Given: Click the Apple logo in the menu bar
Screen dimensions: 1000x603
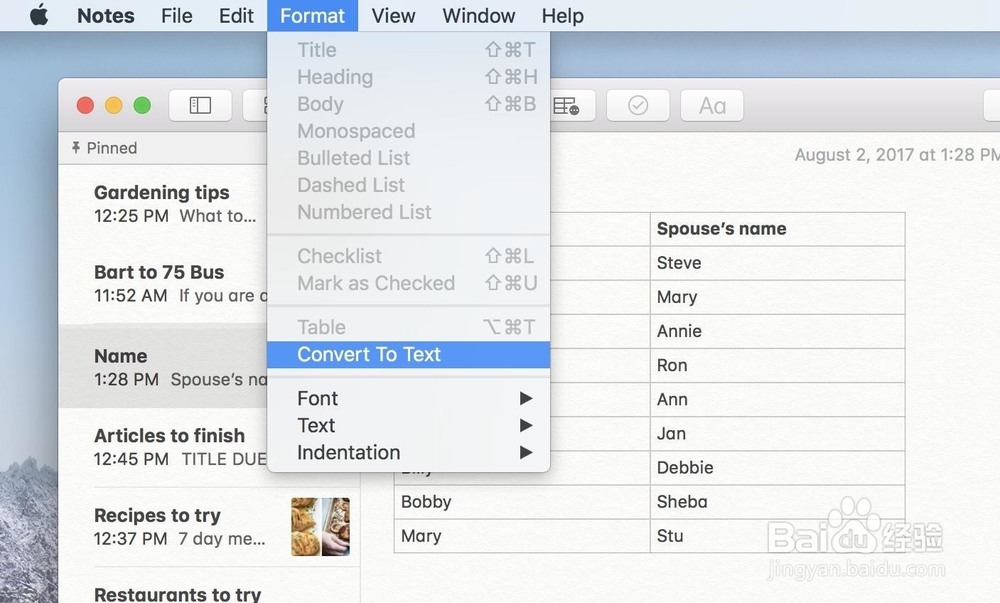Looking at the screenshot, I should 38,15.
